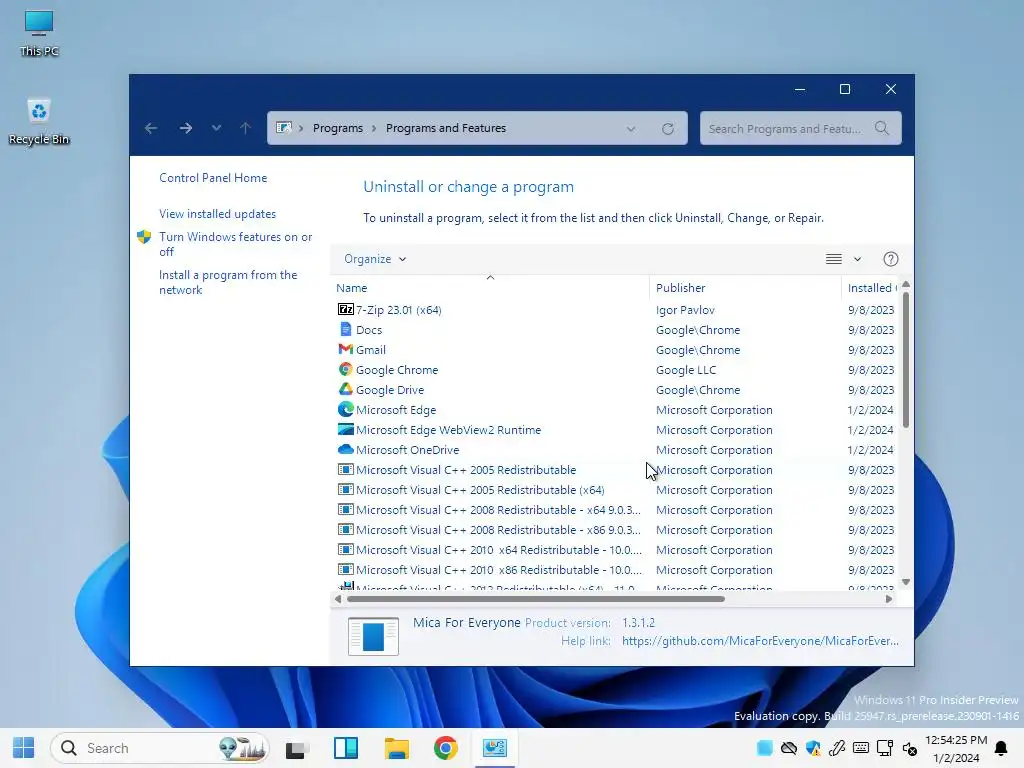1024x768 pixels.
Task: Open View installed updates link
Action: pos(217,214)
